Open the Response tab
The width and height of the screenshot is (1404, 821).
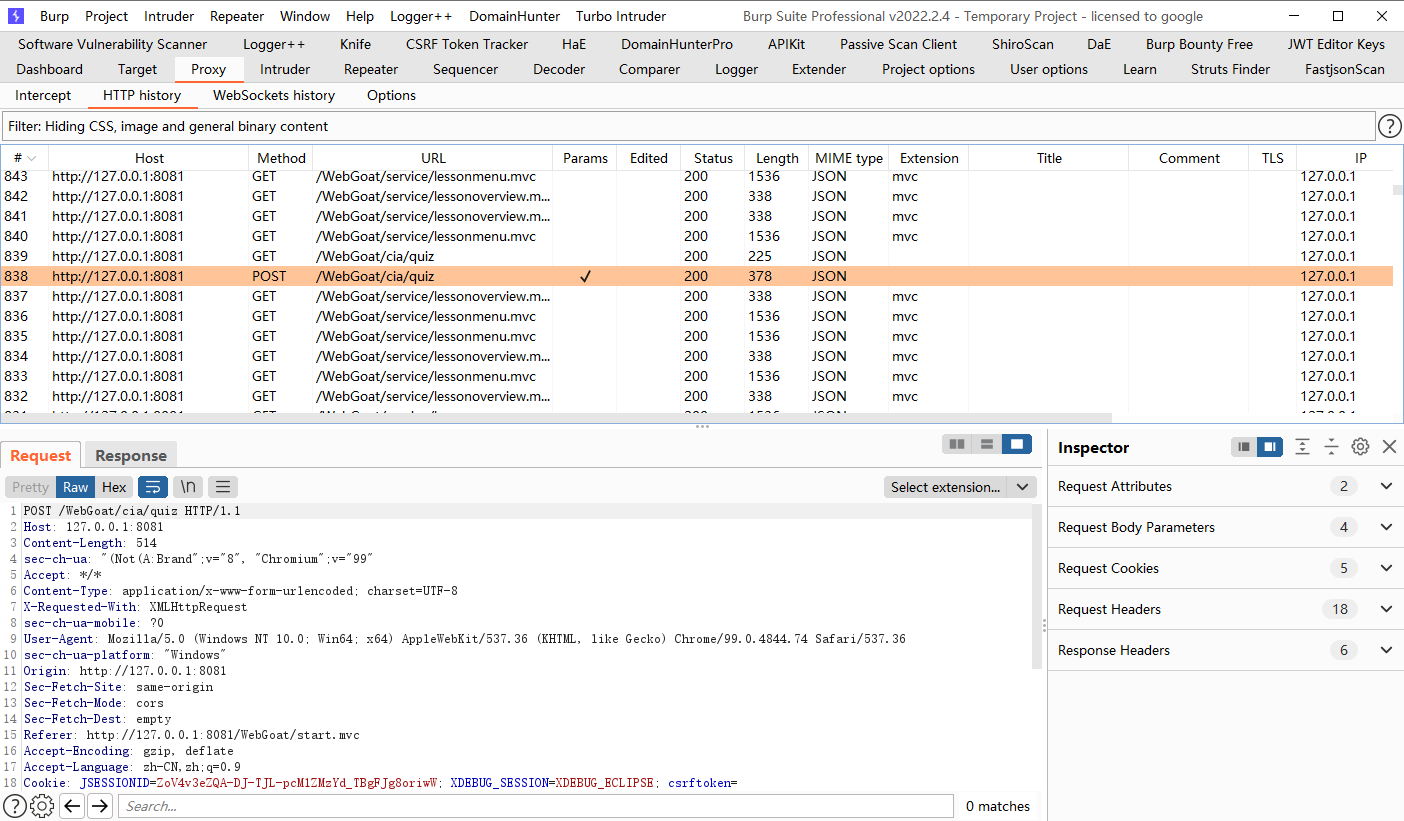(131, 455)
